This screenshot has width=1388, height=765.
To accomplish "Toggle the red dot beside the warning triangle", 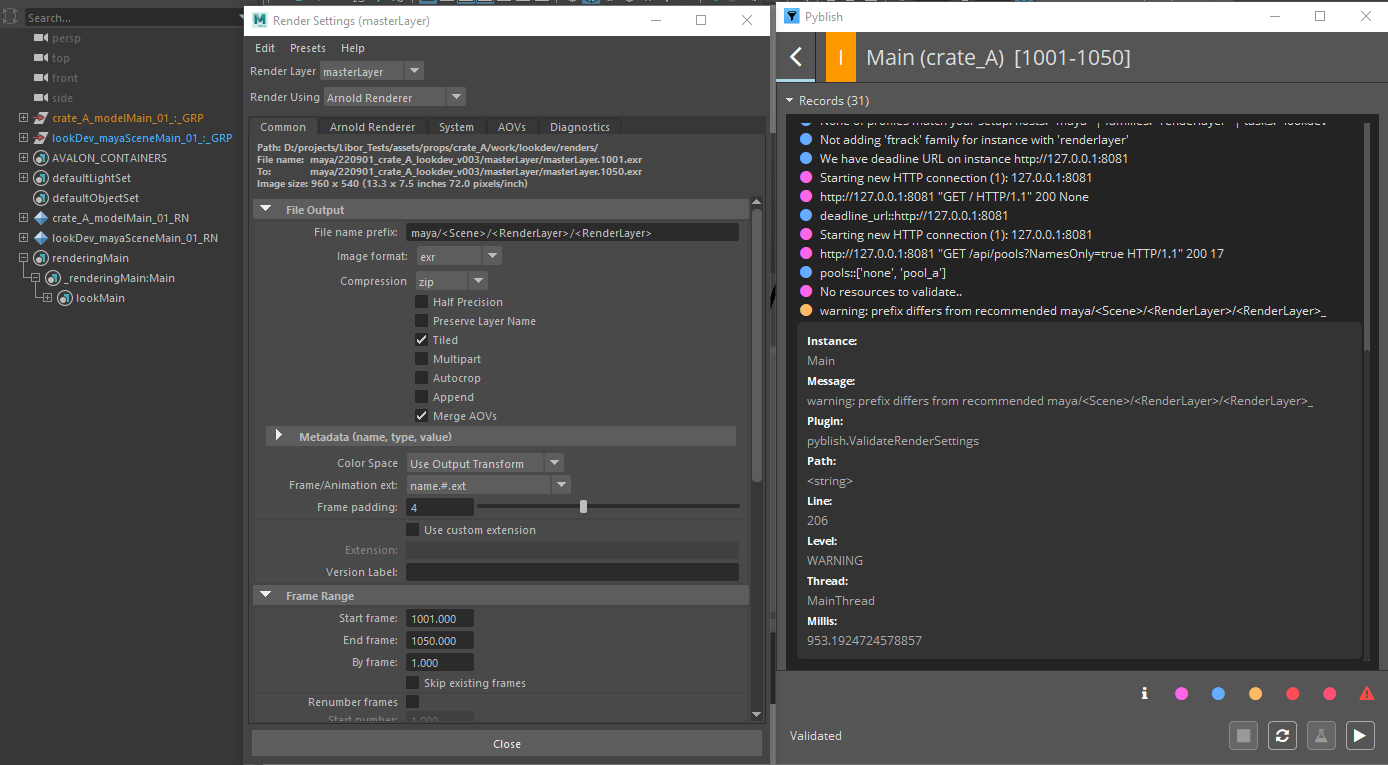I will click(1329, 693).
